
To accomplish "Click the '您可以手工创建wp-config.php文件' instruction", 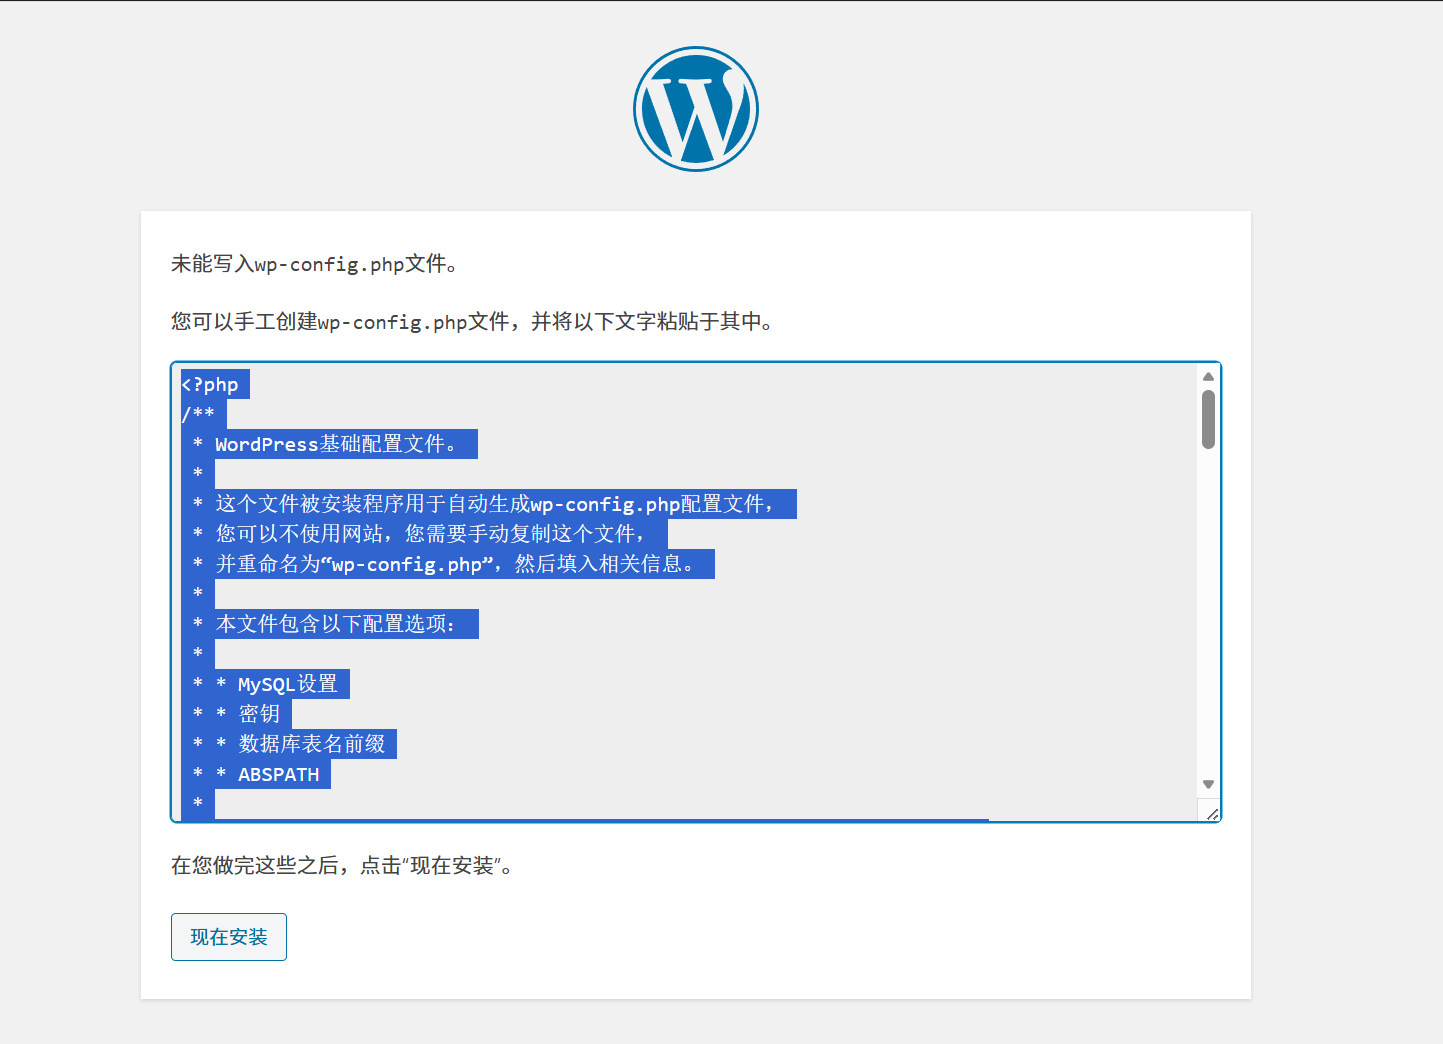I will [473, 322].
